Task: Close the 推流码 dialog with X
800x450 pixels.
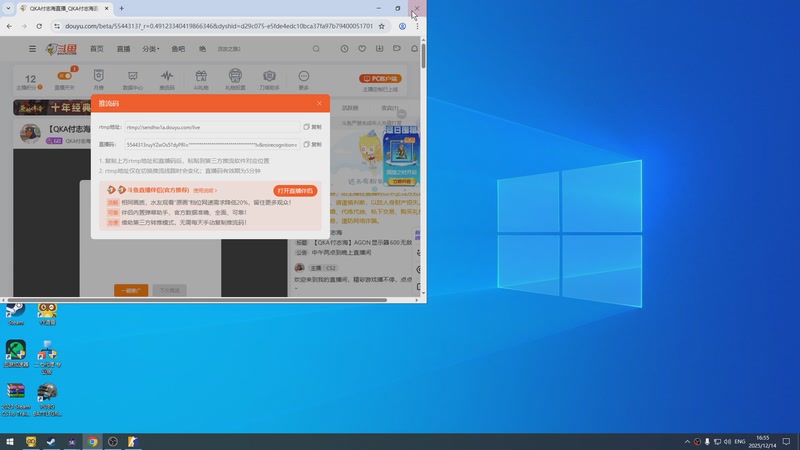Action: pyautogui.click(x=319, y=104)
